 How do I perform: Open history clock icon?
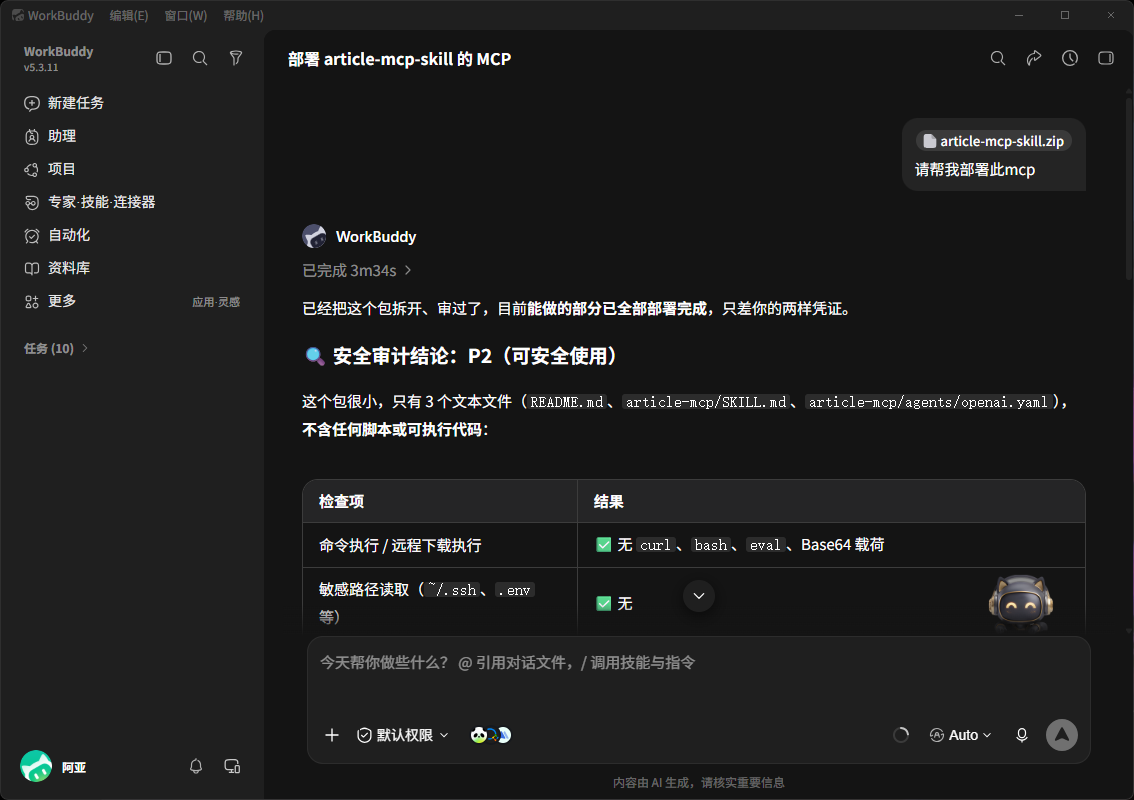[1070, 58]
